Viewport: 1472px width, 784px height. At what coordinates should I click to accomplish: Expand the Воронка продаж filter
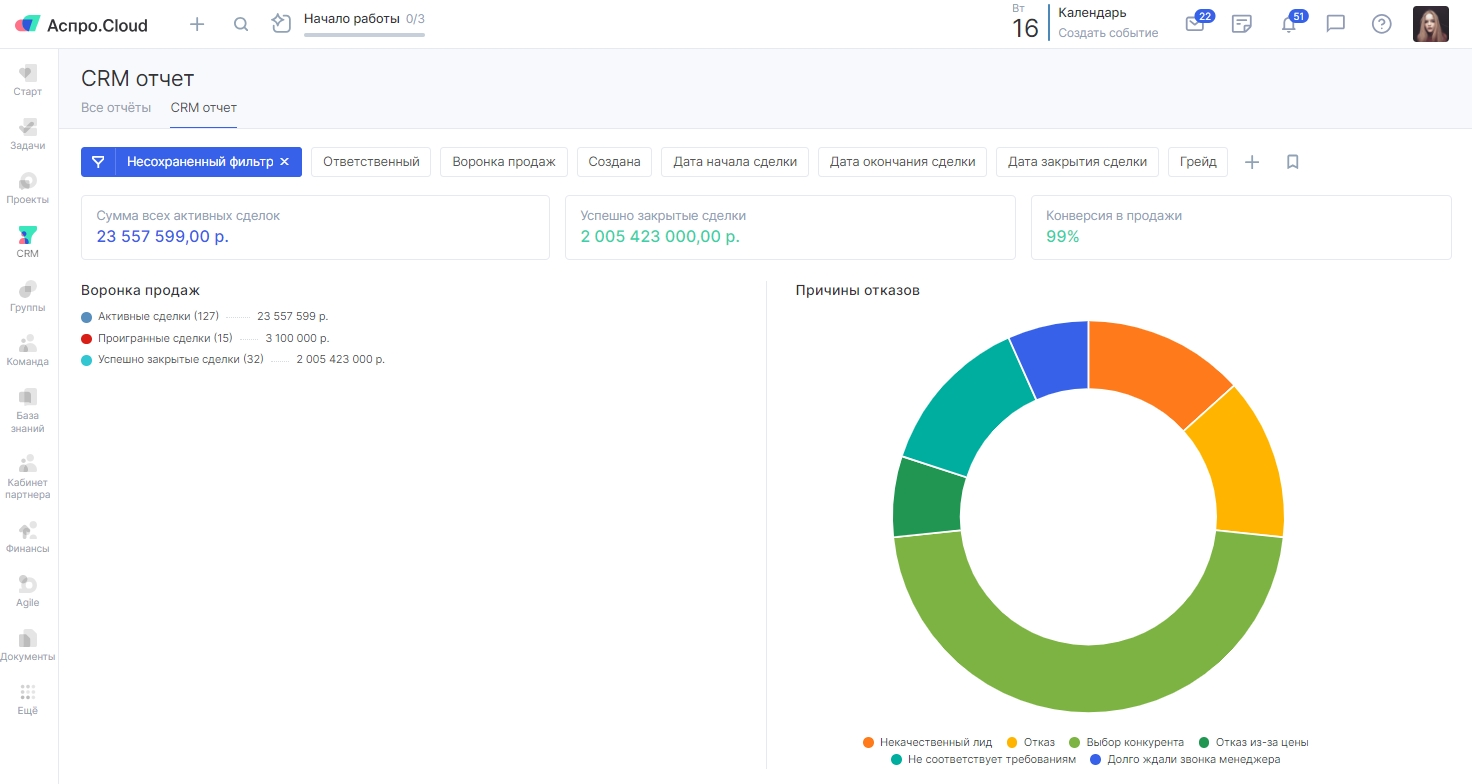(x=504, y=162)
